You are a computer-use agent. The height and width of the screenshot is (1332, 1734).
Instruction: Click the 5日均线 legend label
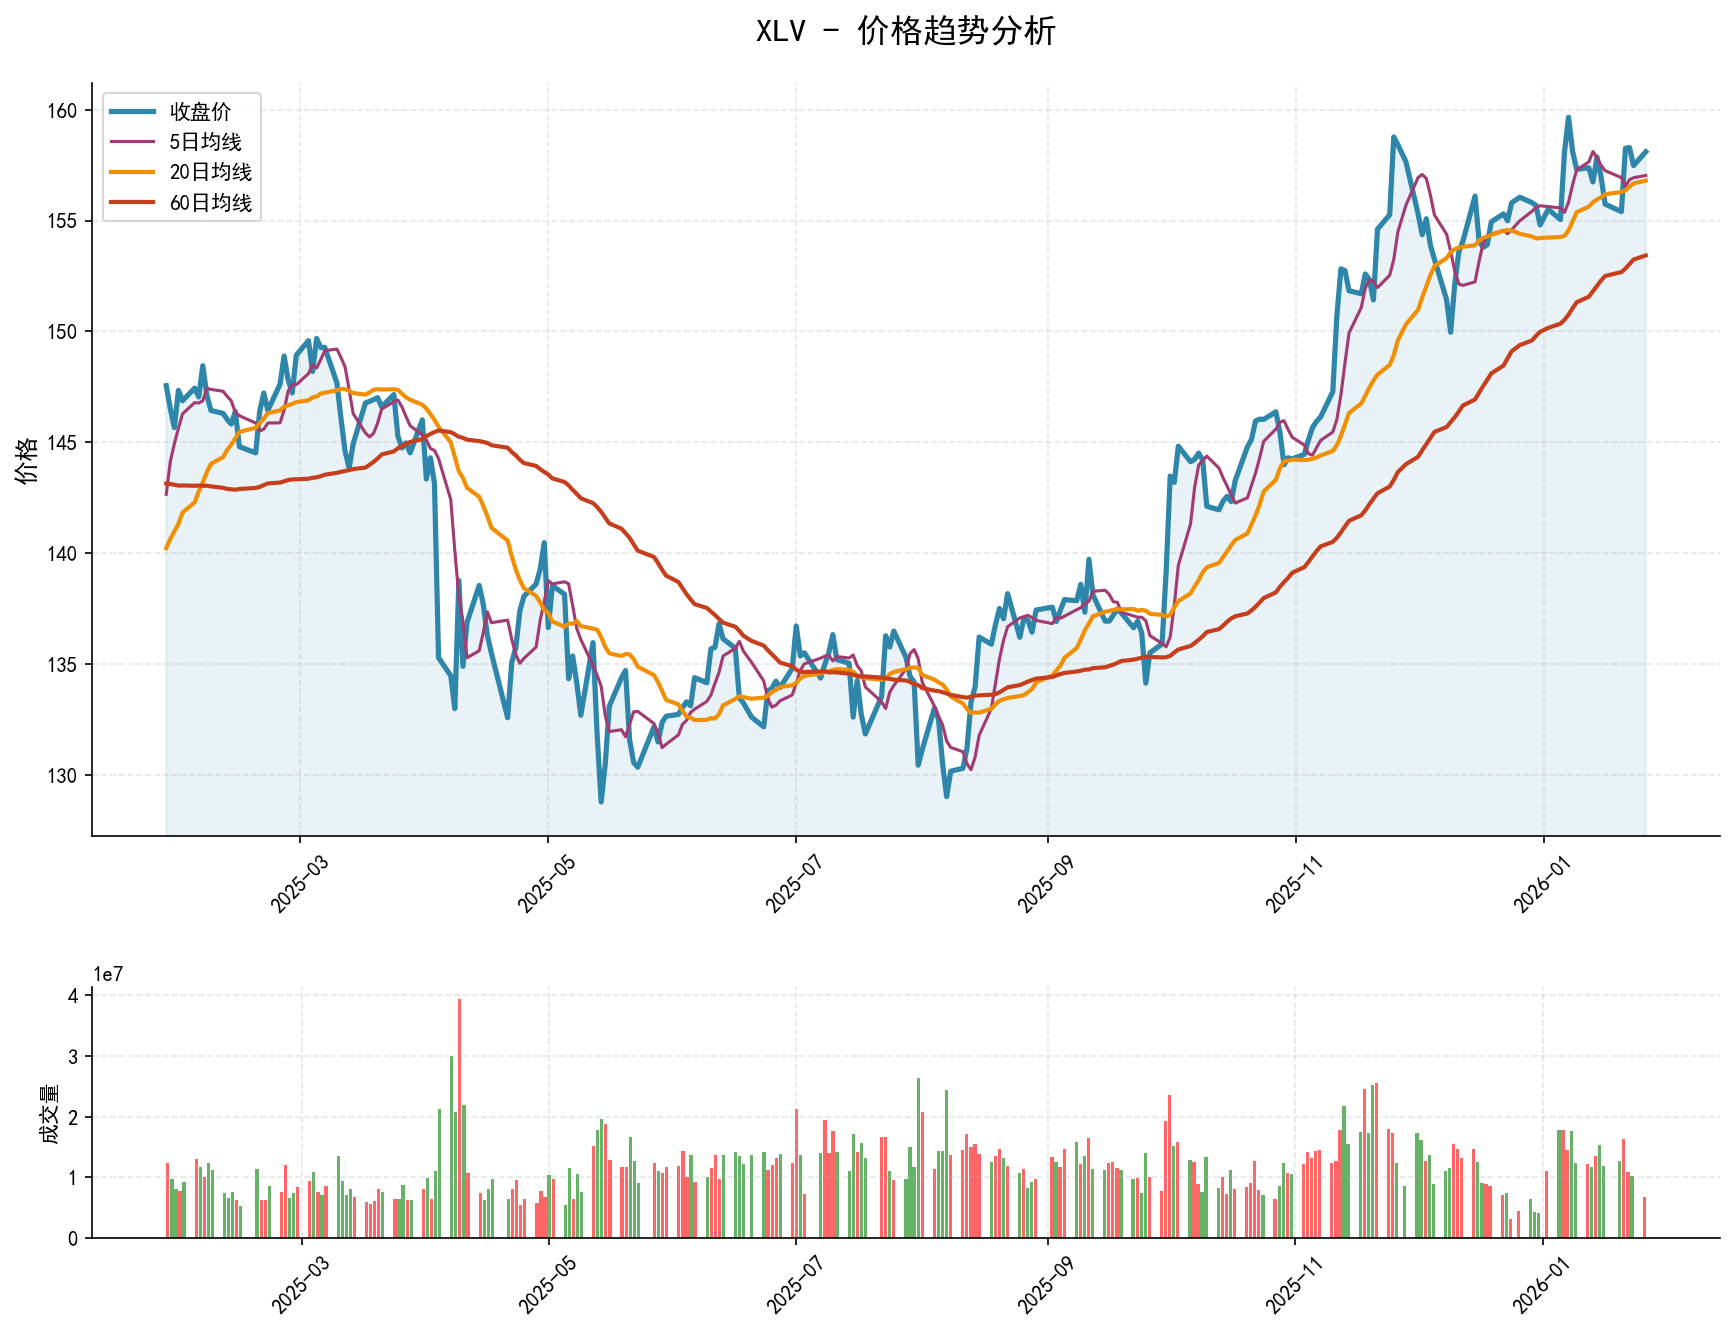pos(205,142)
